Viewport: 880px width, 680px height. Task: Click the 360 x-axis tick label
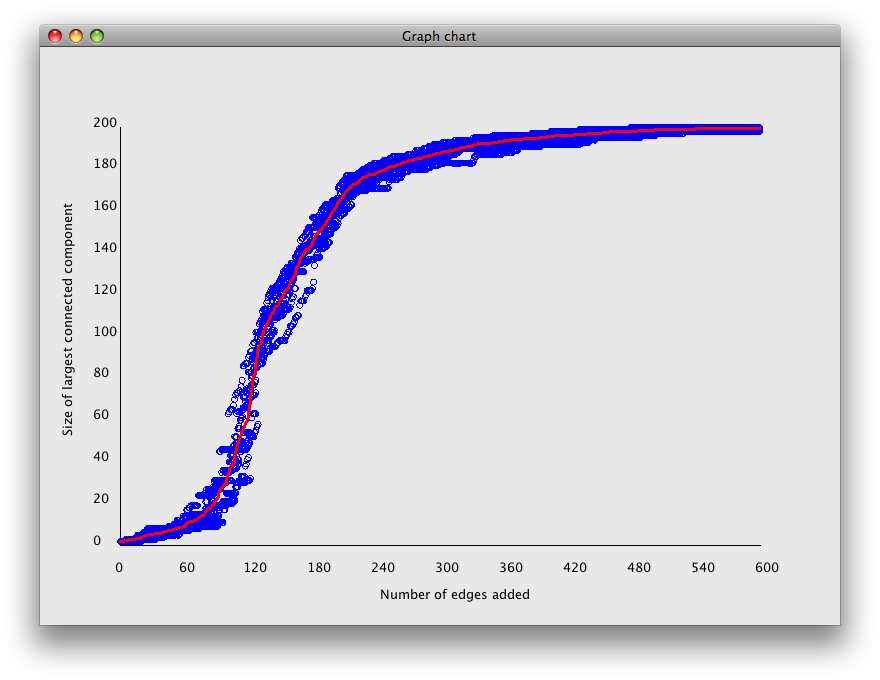coord(511,568)
